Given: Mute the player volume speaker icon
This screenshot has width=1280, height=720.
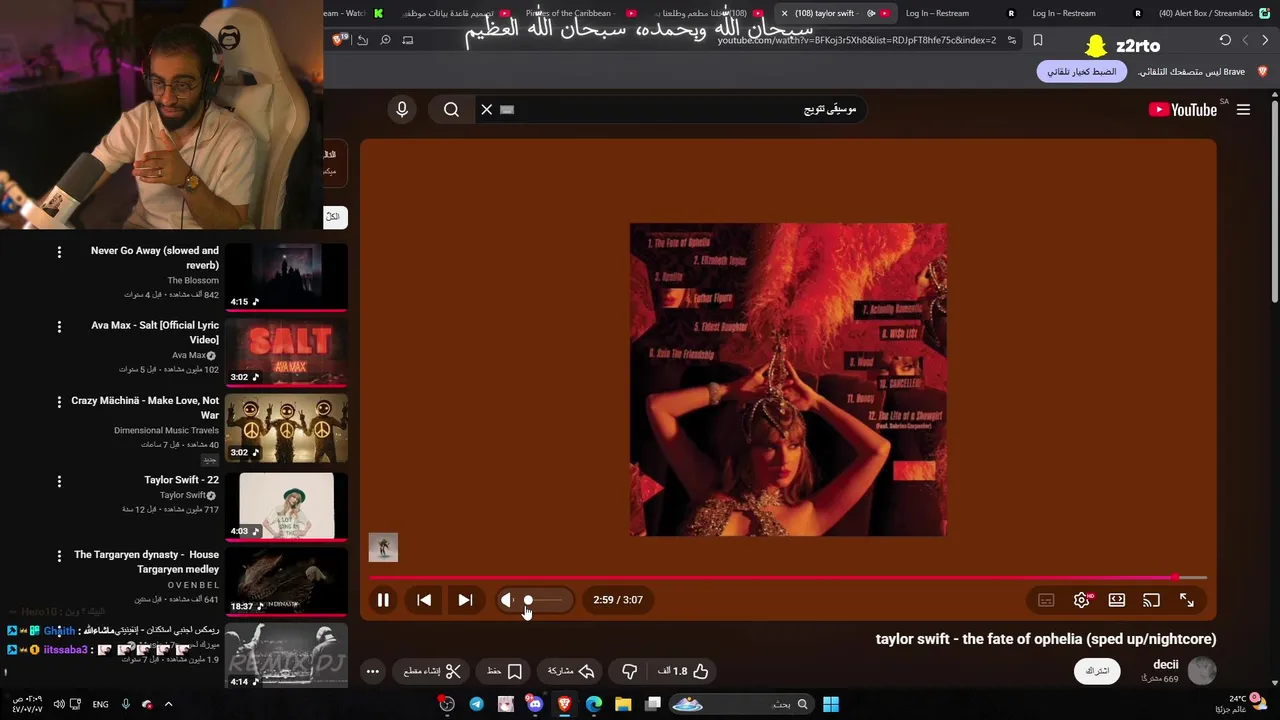Looking at the screenshot, I should click(507, 600).
